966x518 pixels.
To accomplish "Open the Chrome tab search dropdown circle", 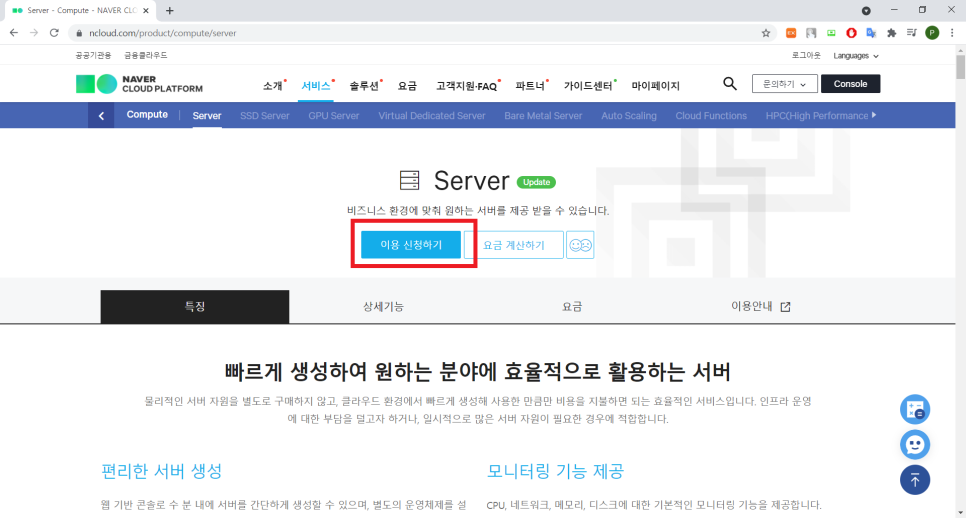I will click(866, 10).
